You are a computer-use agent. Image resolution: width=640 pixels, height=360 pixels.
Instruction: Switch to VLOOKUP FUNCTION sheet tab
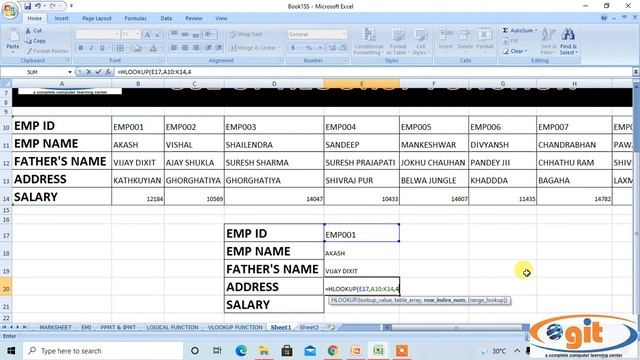[235, 327]
